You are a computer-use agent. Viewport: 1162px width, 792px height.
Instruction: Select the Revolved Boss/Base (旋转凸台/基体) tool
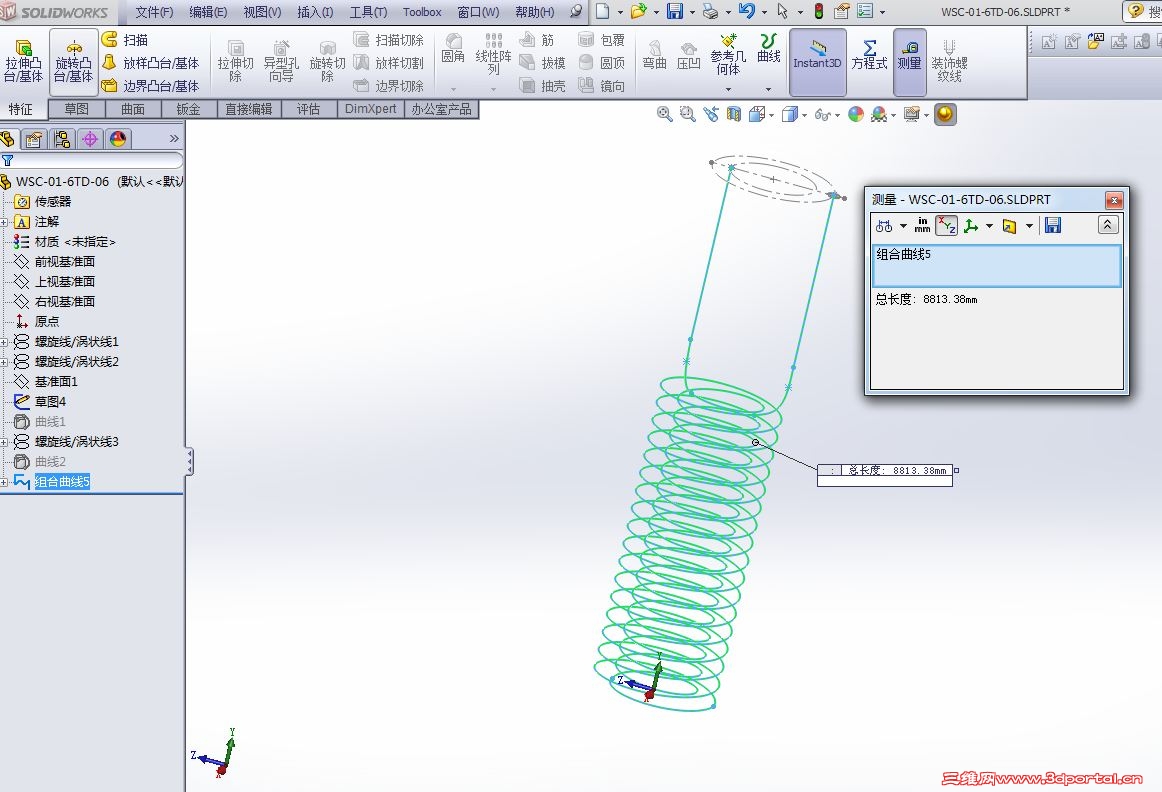[73, 62]
